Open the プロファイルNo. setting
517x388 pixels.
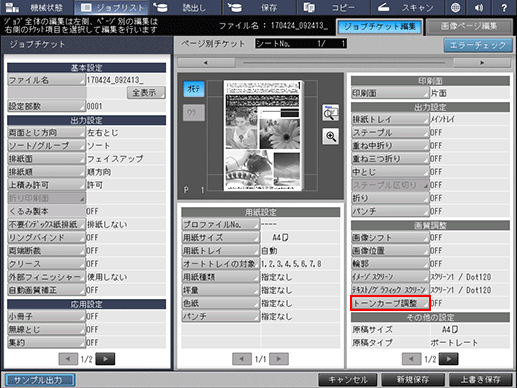pos(220,224)
